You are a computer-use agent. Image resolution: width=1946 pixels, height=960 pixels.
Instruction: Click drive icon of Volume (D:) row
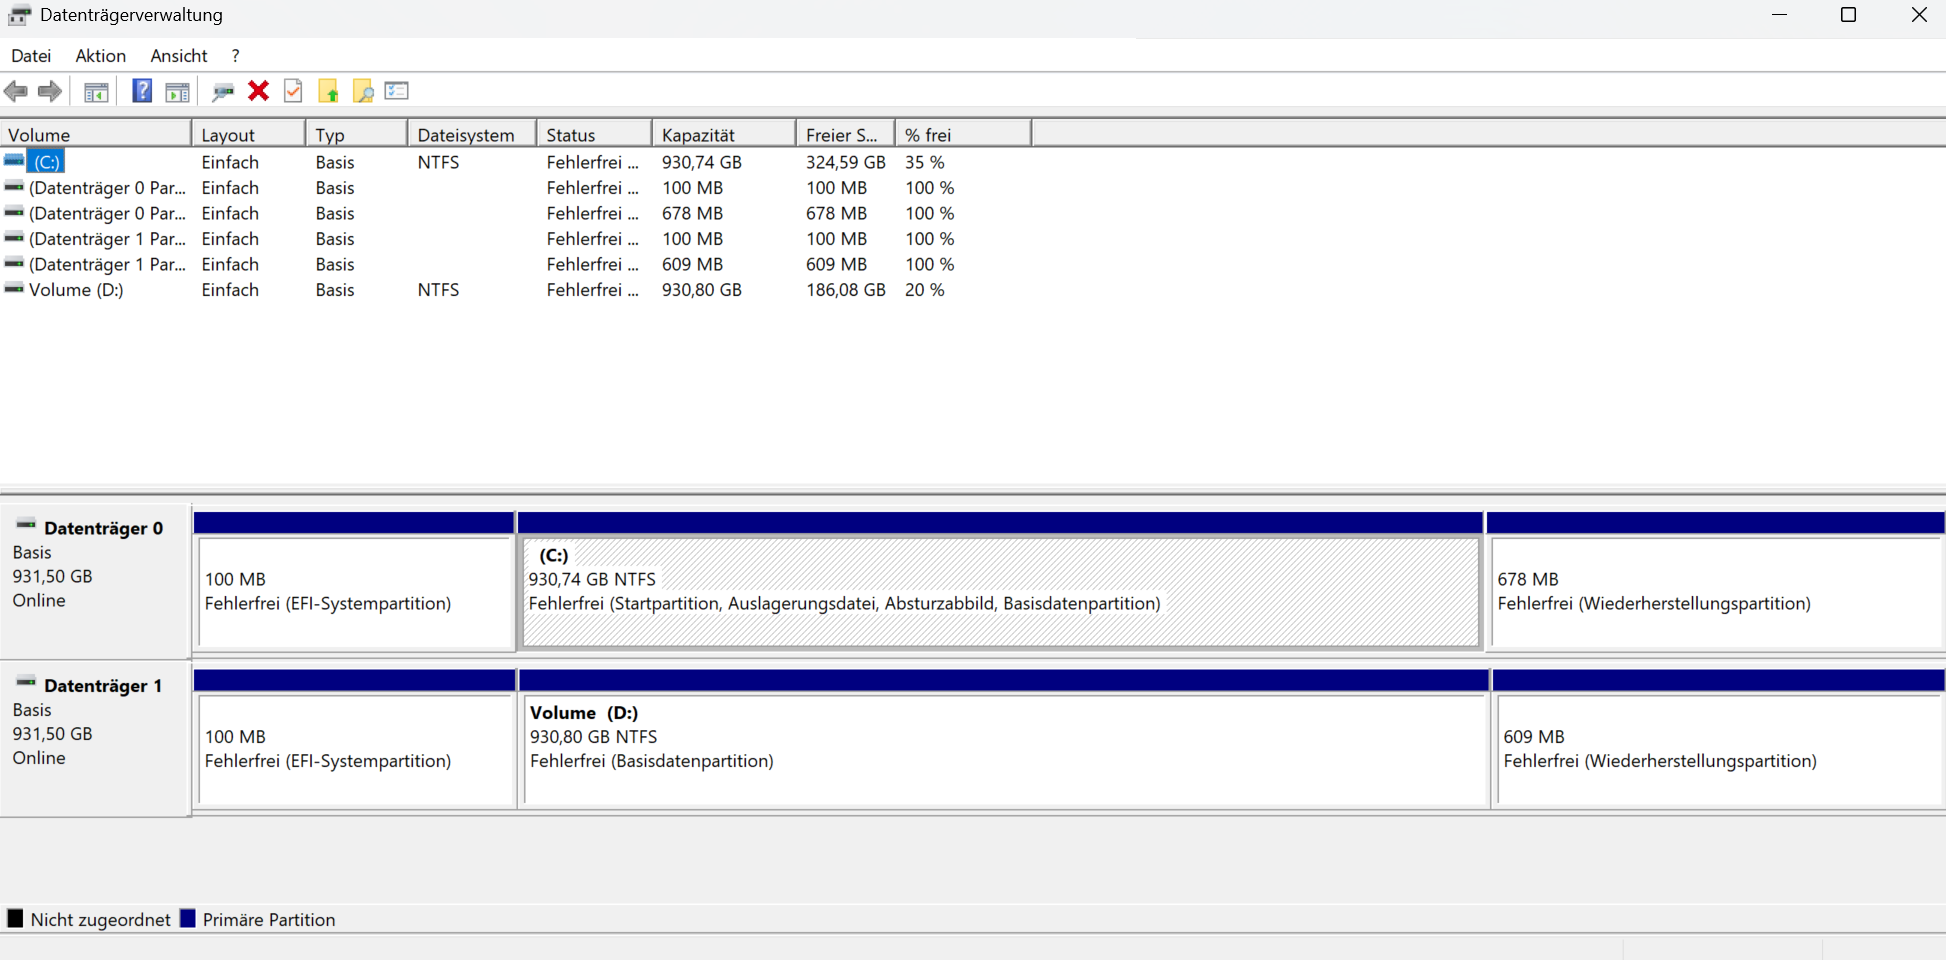click(14, 289)
